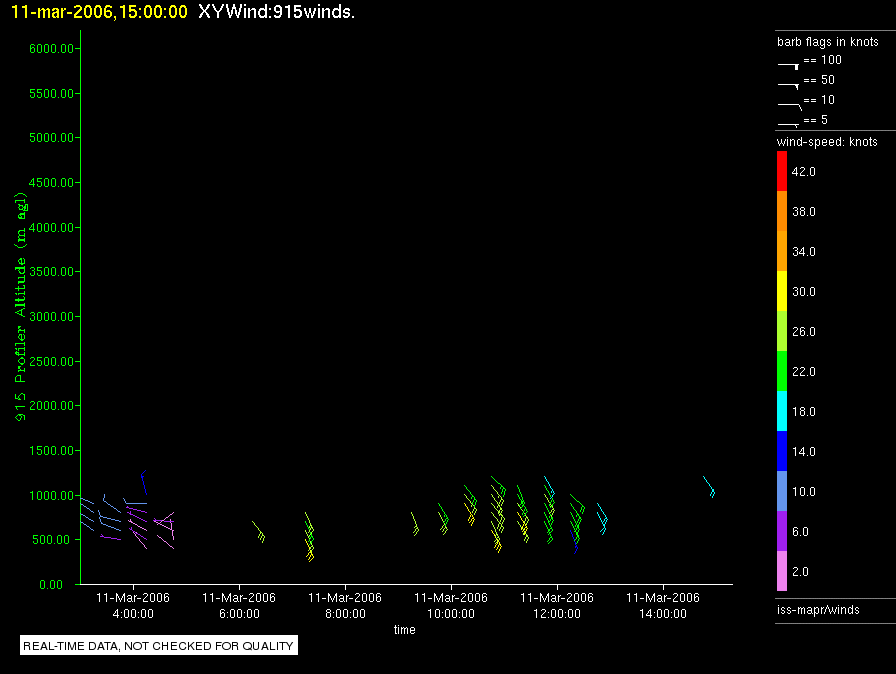The width and height of the screenshot is (896, 674).
Task: Select the light blue 10.0 knots color band
Action: point(782,491)
